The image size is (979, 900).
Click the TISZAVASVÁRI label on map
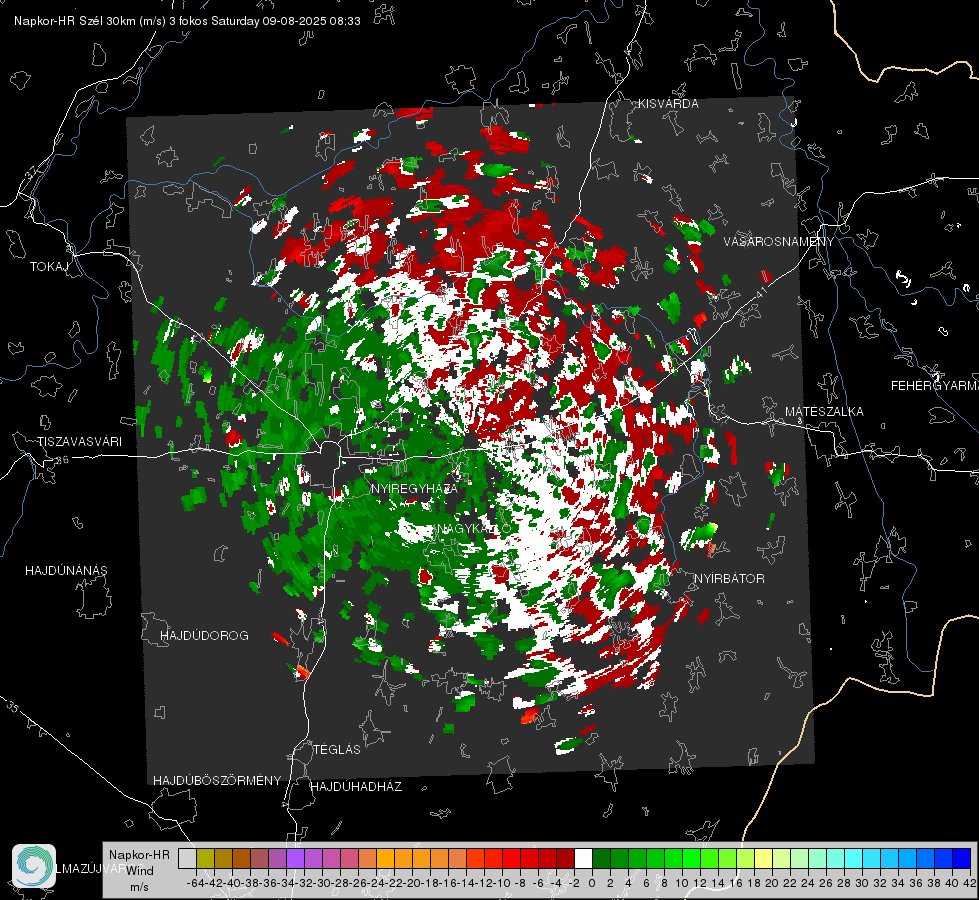[x=79, y=442]
